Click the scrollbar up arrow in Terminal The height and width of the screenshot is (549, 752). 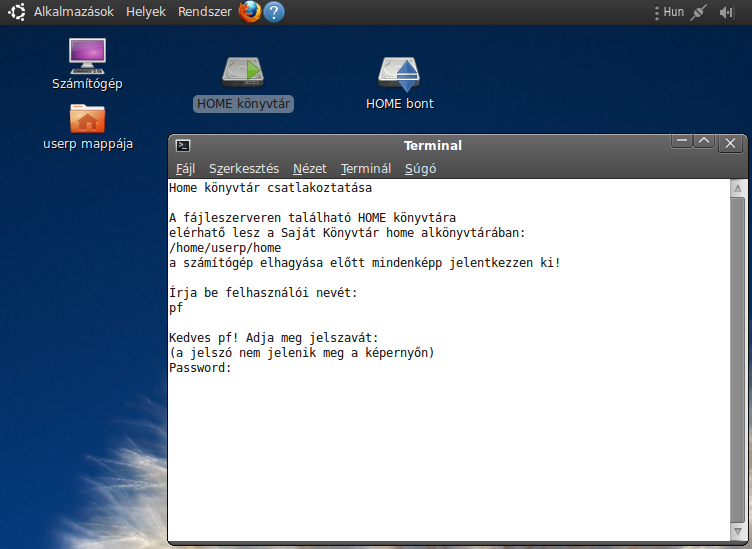737,188
